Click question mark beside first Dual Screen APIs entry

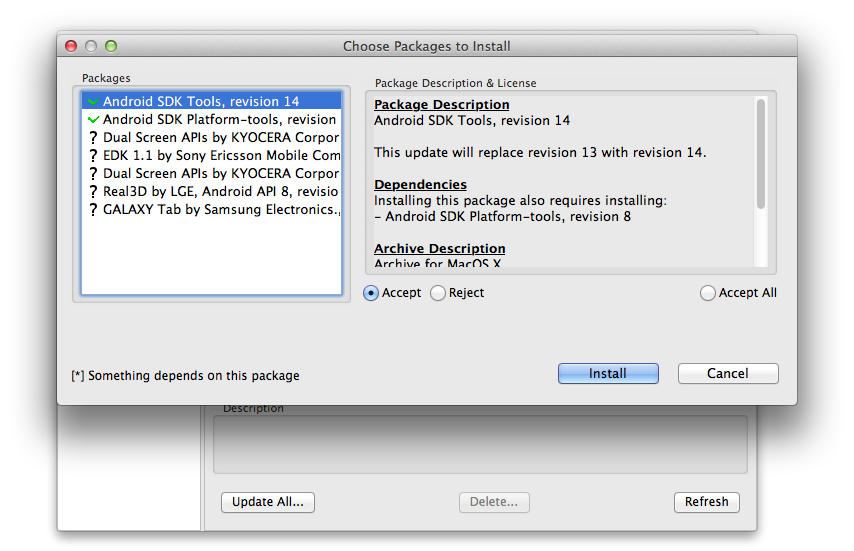[x=93, y=138]
